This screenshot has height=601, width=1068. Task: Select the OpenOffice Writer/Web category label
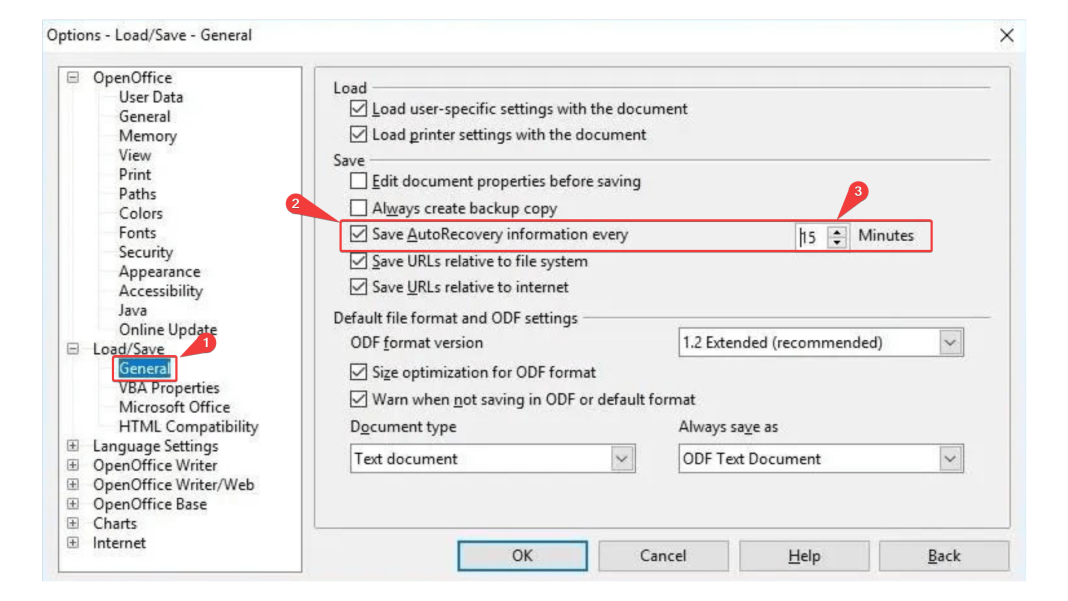tap(174, 484)
